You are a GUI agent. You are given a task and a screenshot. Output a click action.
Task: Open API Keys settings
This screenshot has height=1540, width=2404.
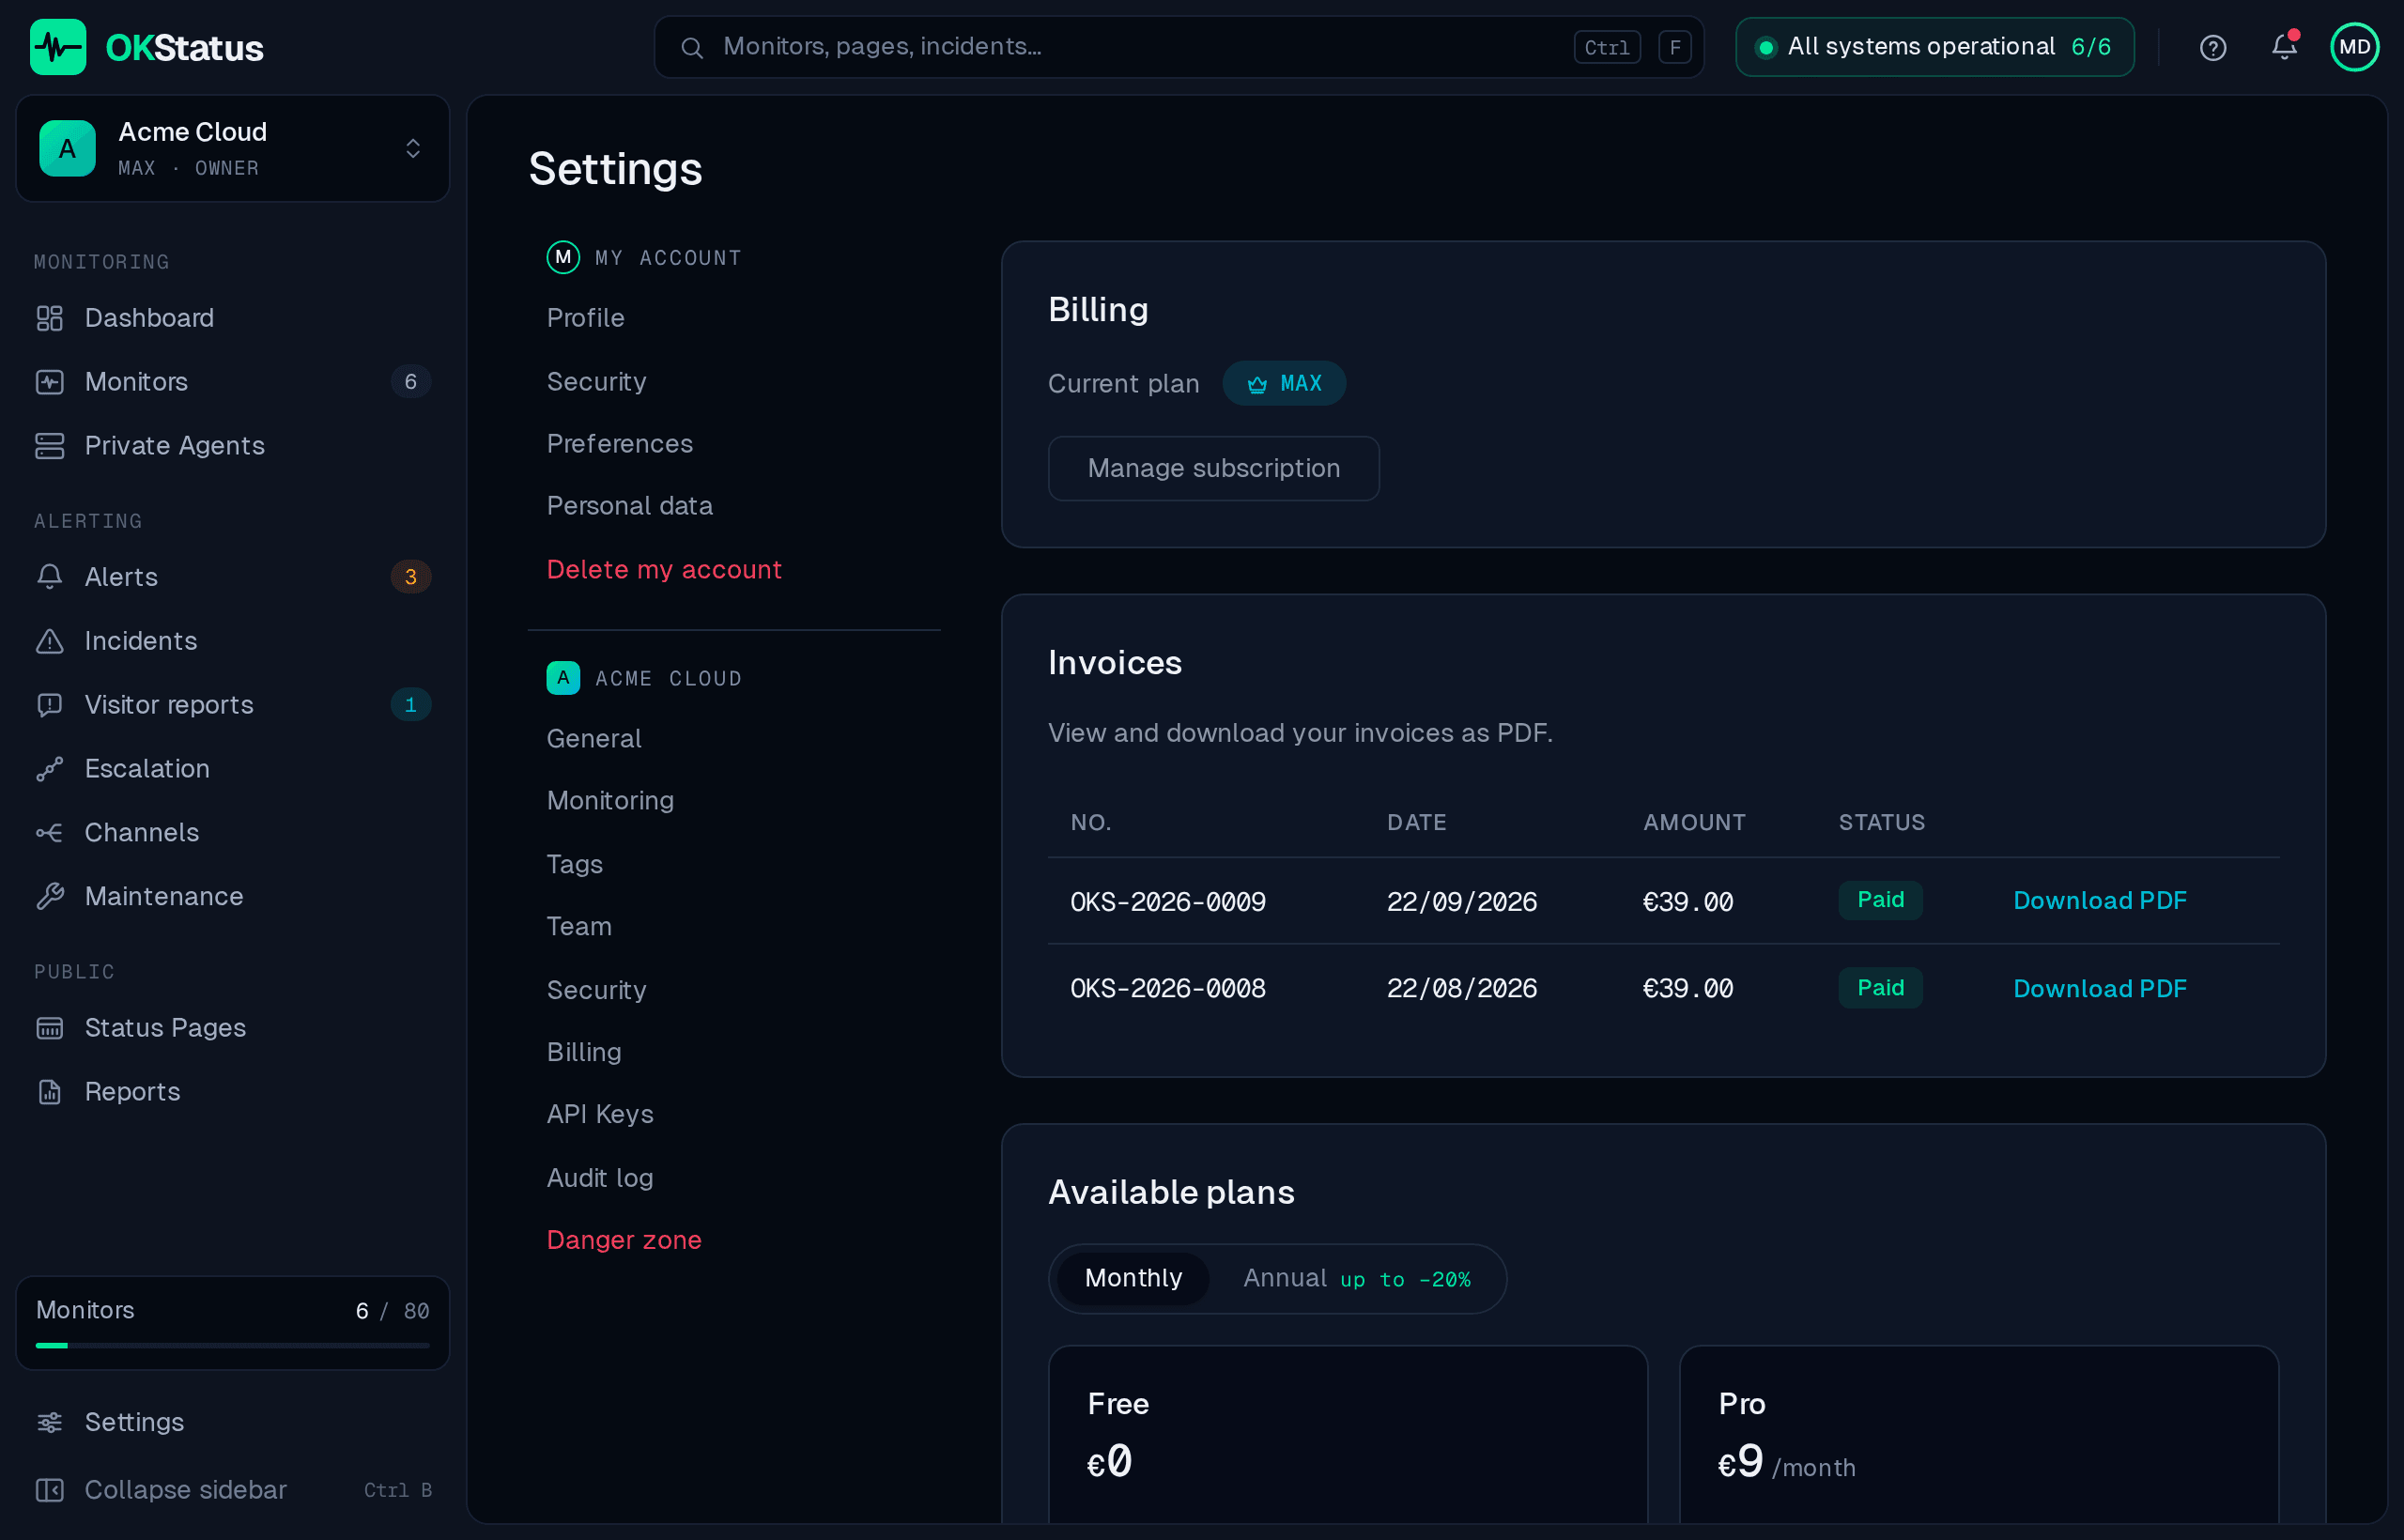pos(600,1114)
